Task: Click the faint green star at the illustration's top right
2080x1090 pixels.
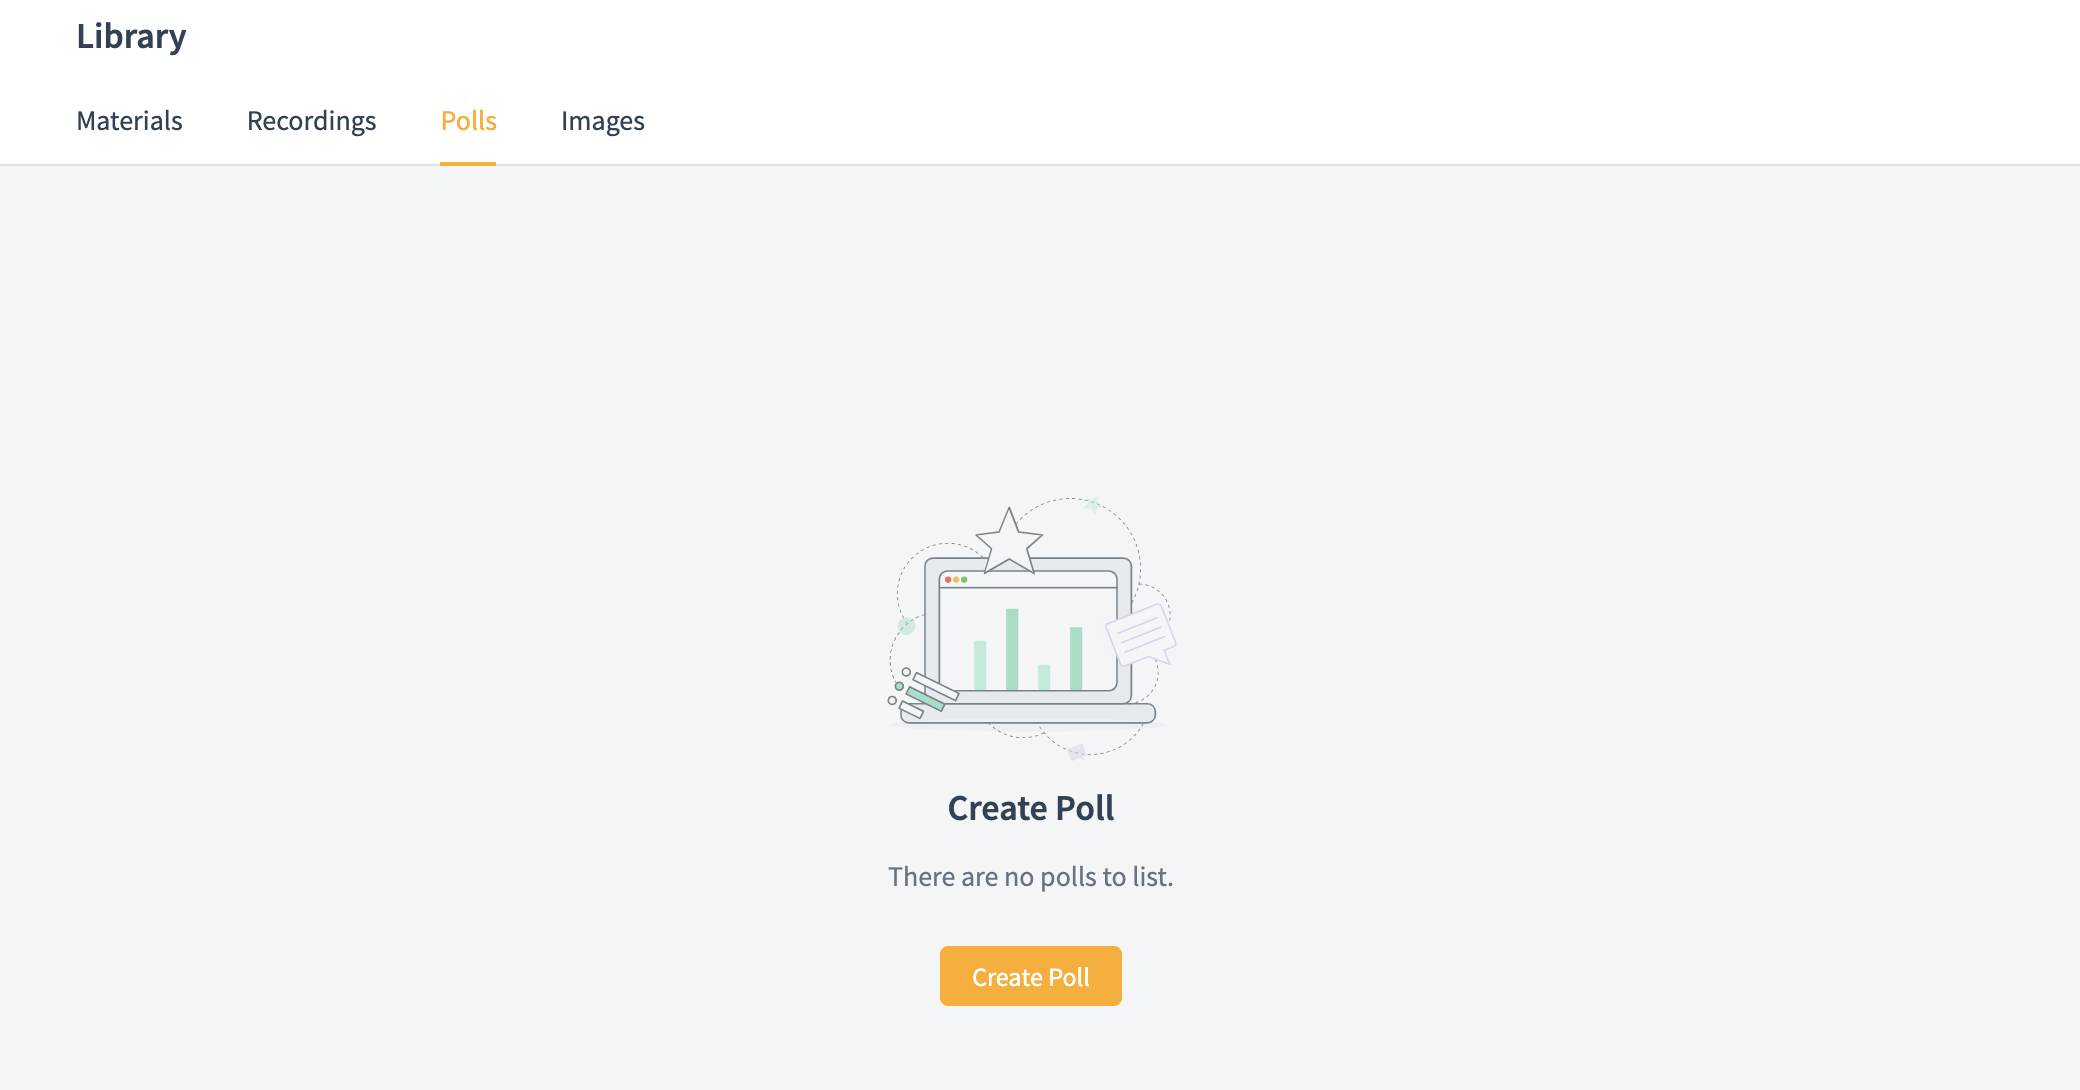Action: (x=1093, y=505)
